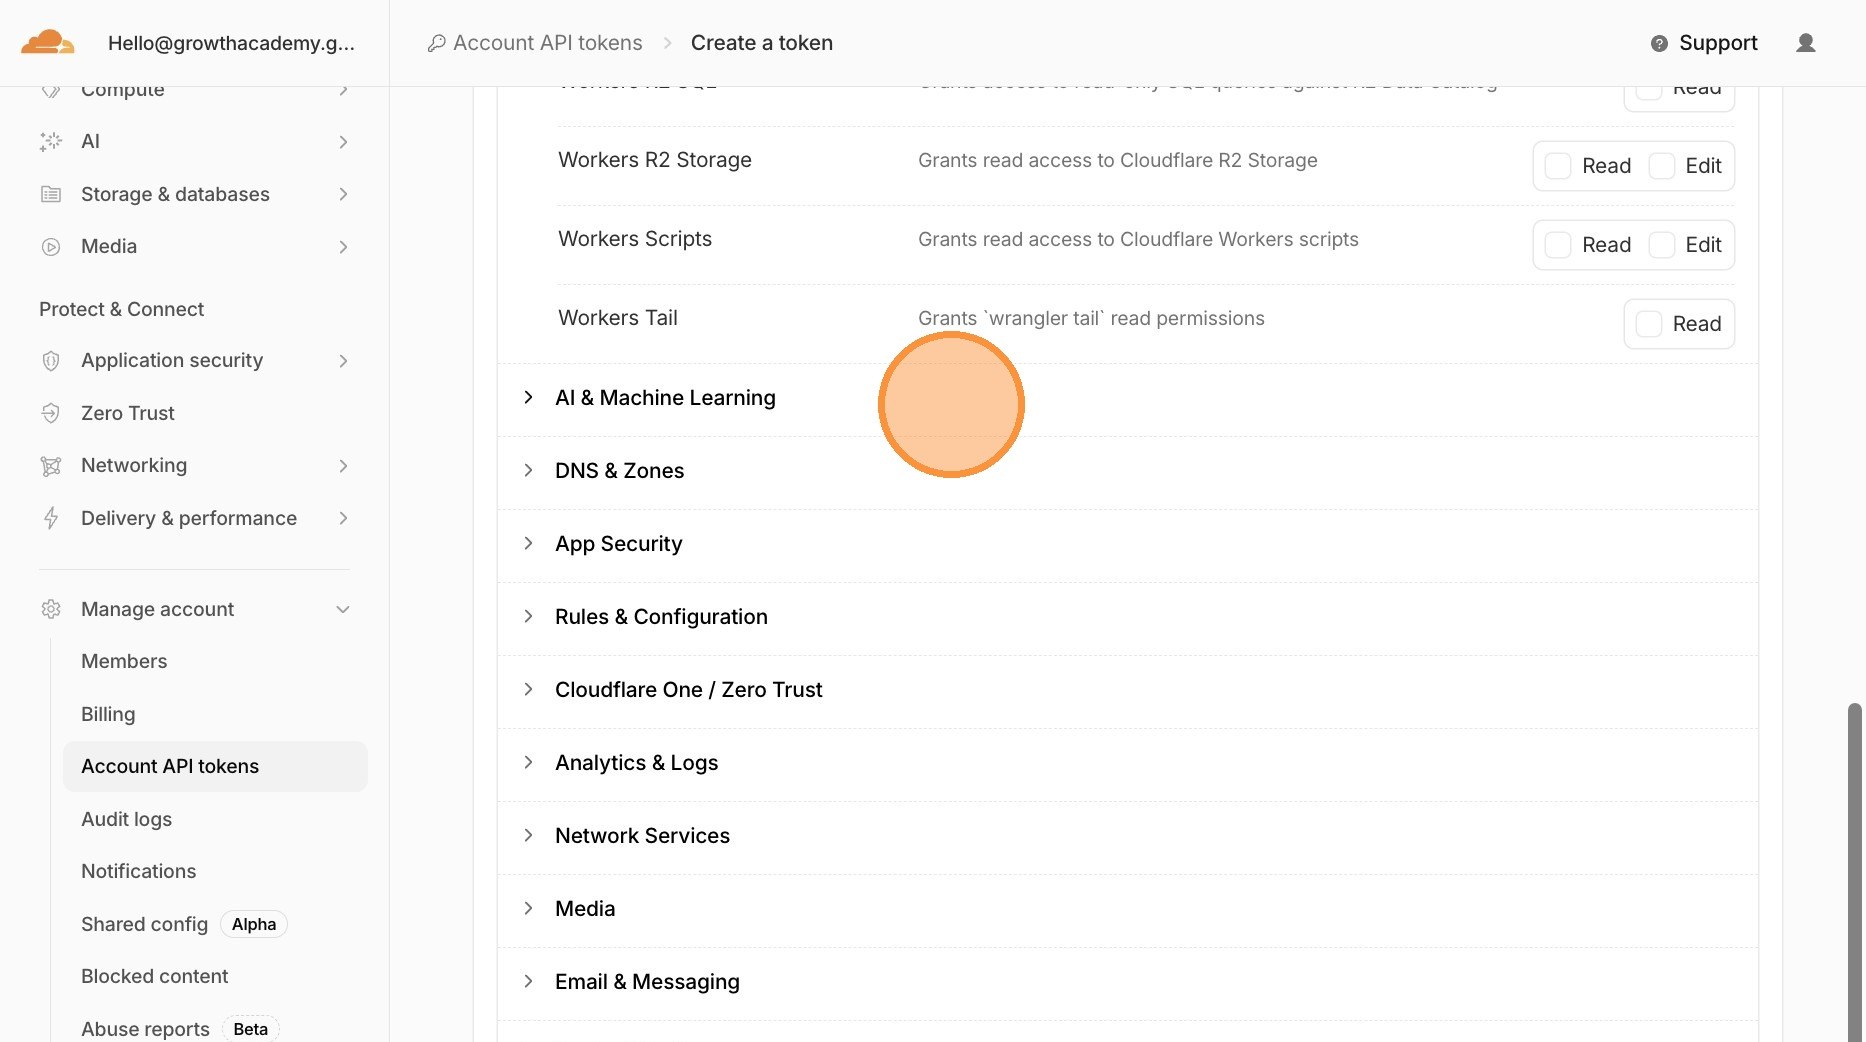Click the Networking sidebar icon

pos(51,465)
